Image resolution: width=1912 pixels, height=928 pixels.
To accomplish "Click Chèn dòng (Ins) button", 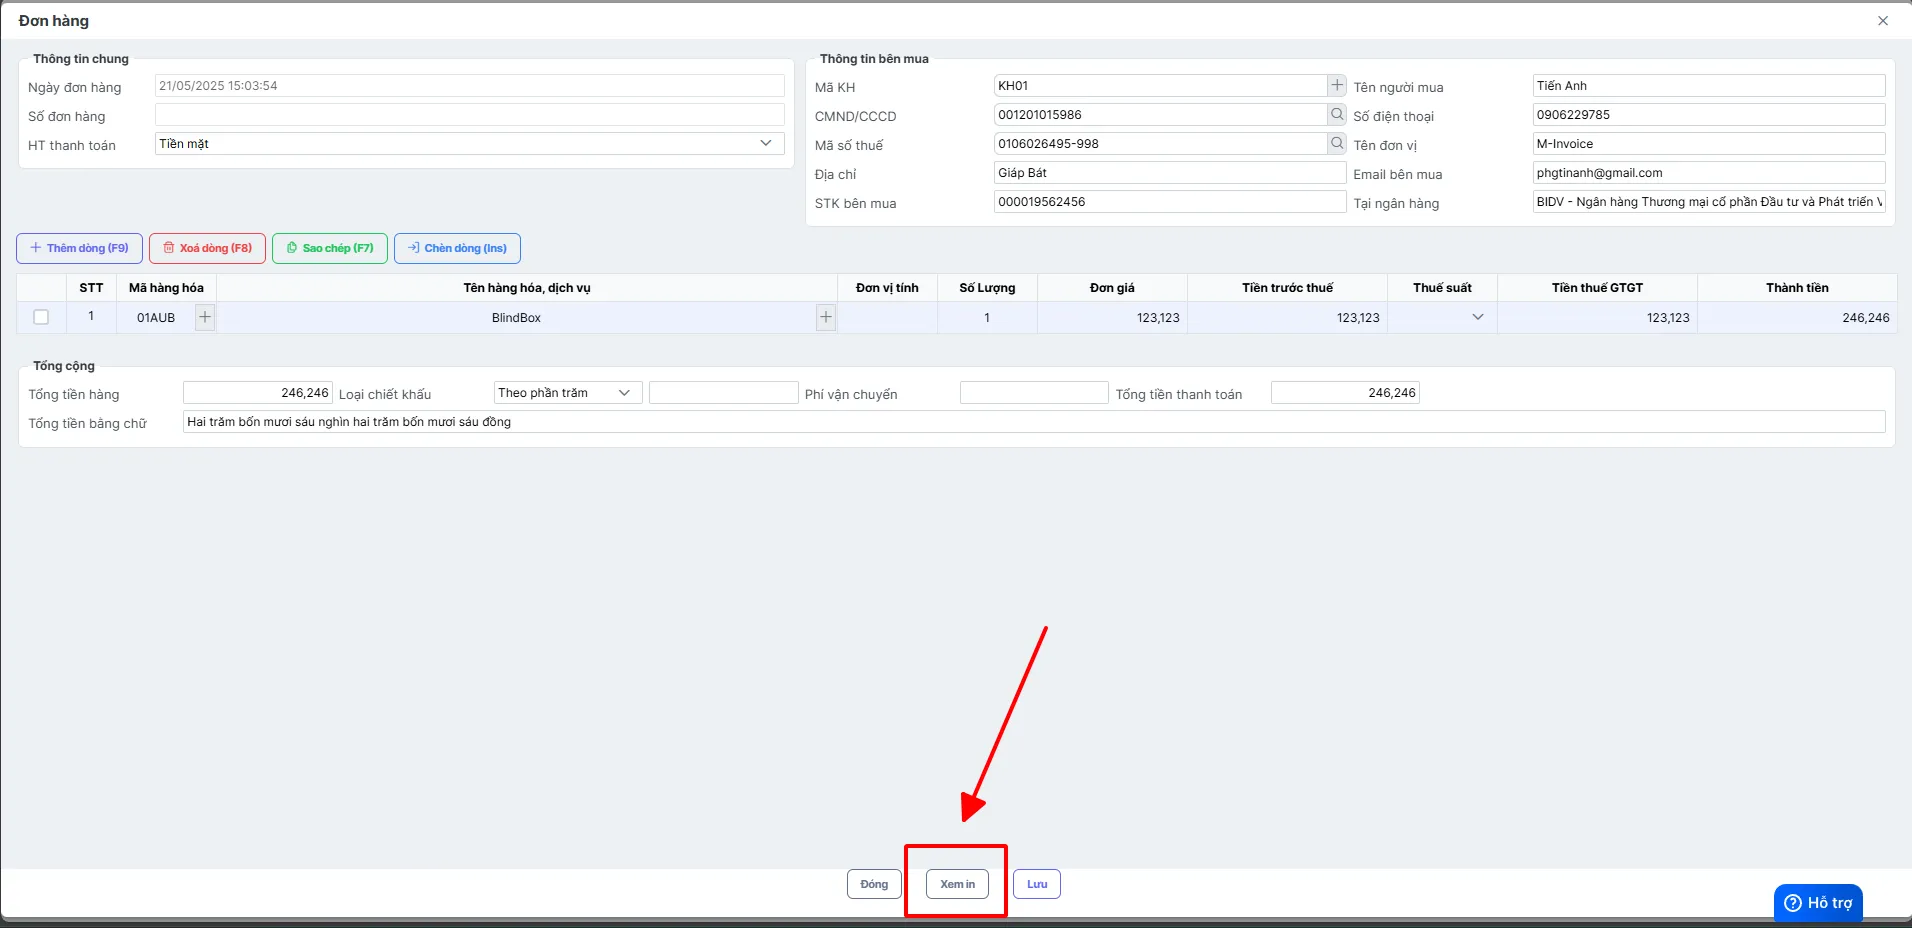I will tap(457, 248).
